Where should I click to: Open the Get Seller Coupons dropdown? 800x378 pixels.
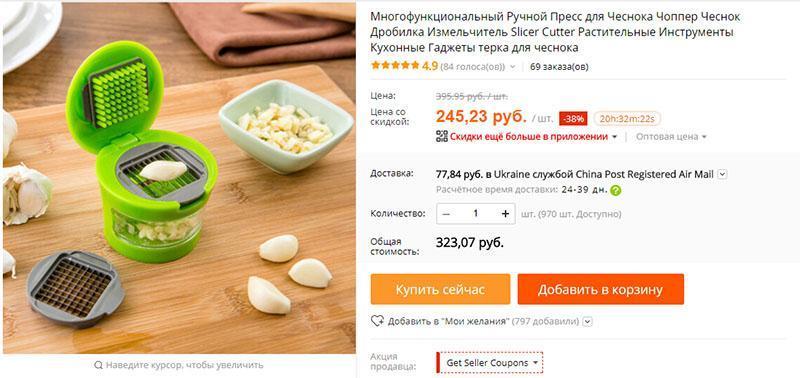[490, 363]
